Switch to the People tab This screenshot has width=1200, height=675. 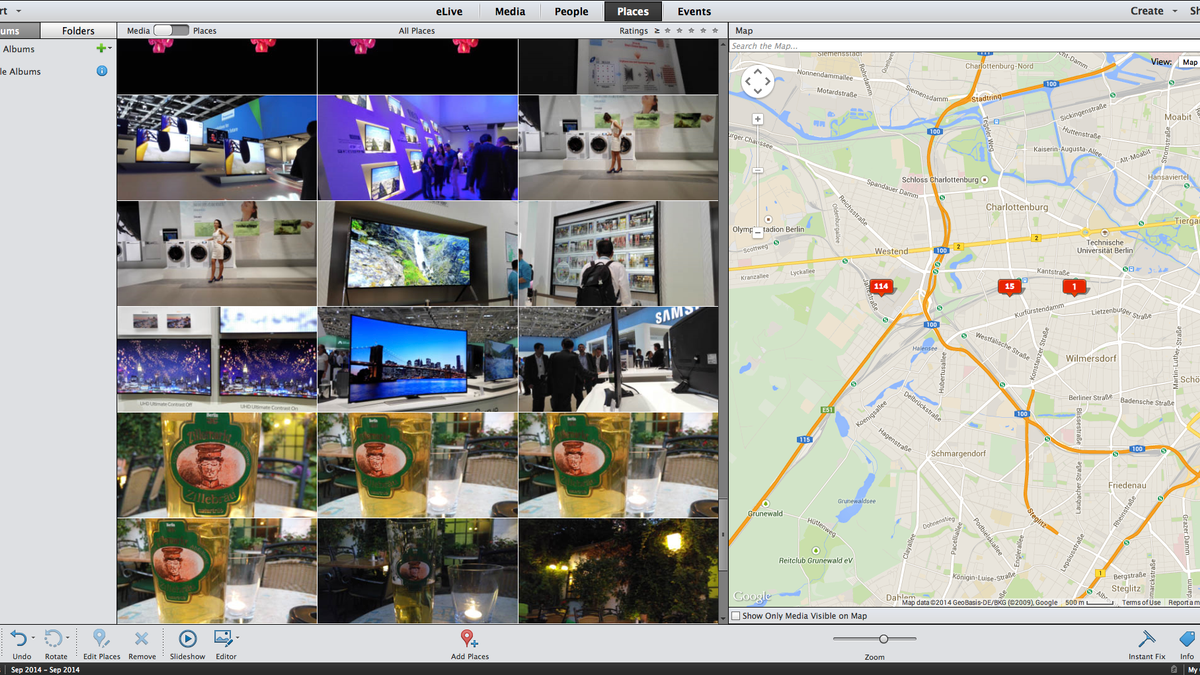[x=572, y=11]
